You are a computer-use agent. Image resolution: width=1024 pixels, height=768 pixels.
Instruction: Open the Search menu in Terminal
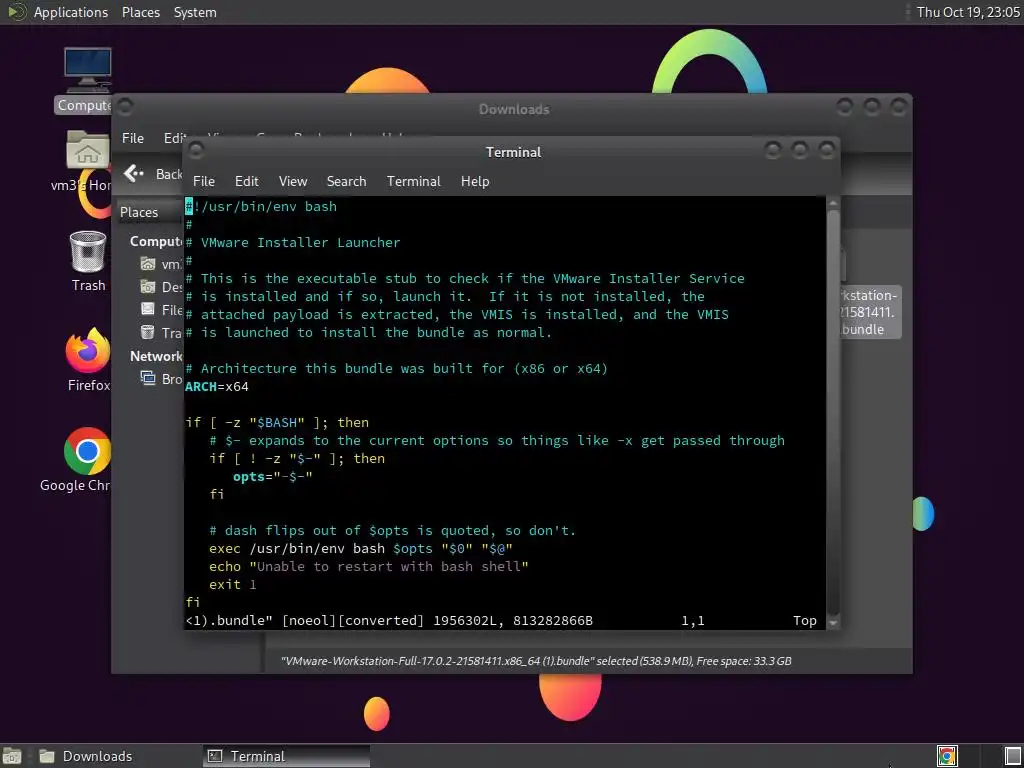coord(346,181)
